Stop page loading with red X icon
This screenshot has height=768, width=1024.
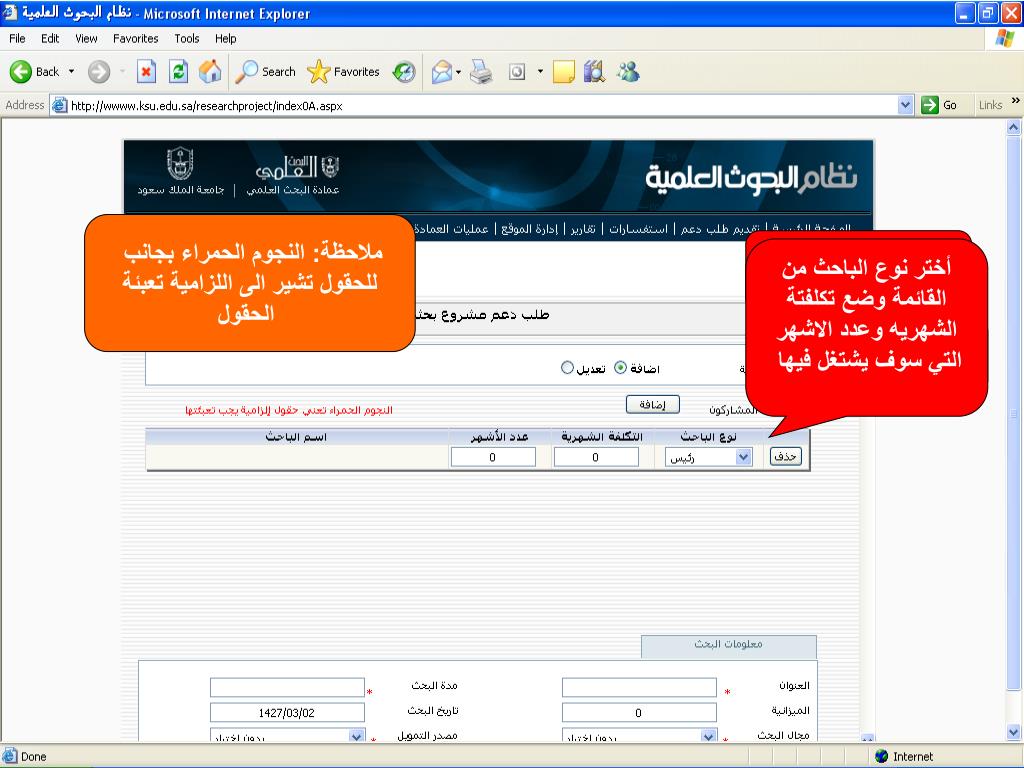146,72
